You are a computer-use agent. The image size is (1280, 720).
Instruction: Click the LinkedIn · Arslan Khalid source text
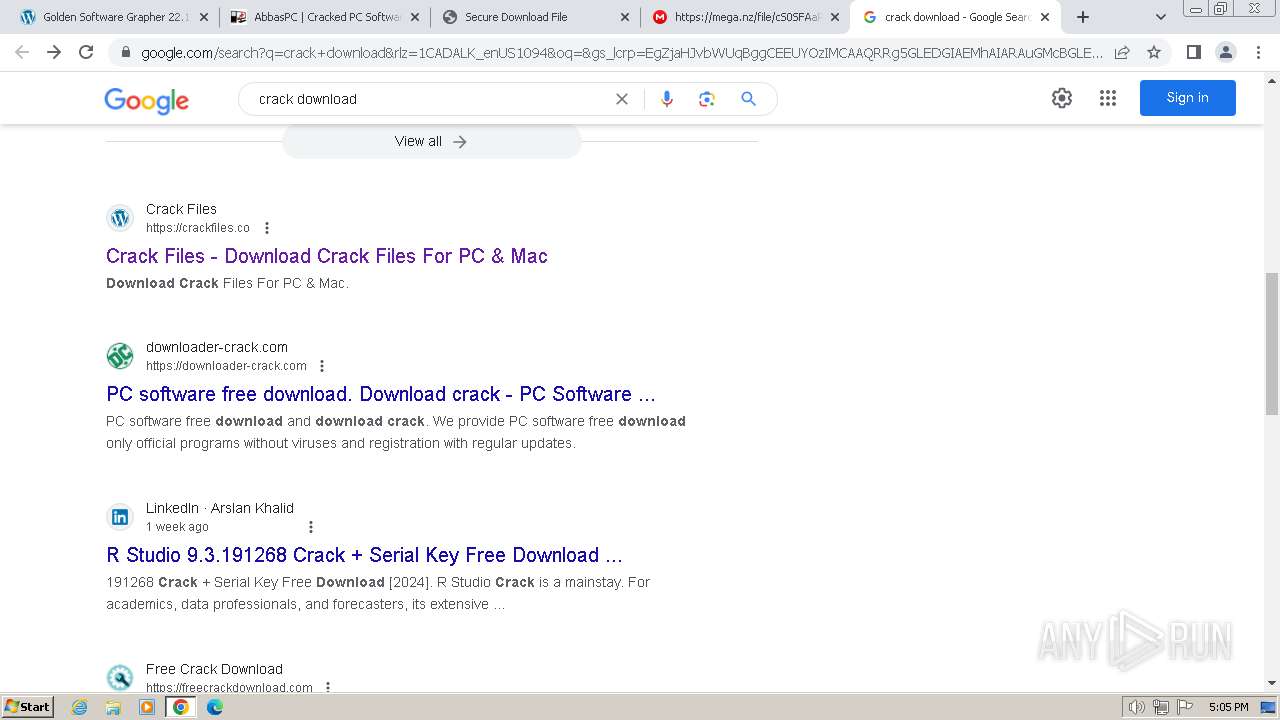coord(220,508)
